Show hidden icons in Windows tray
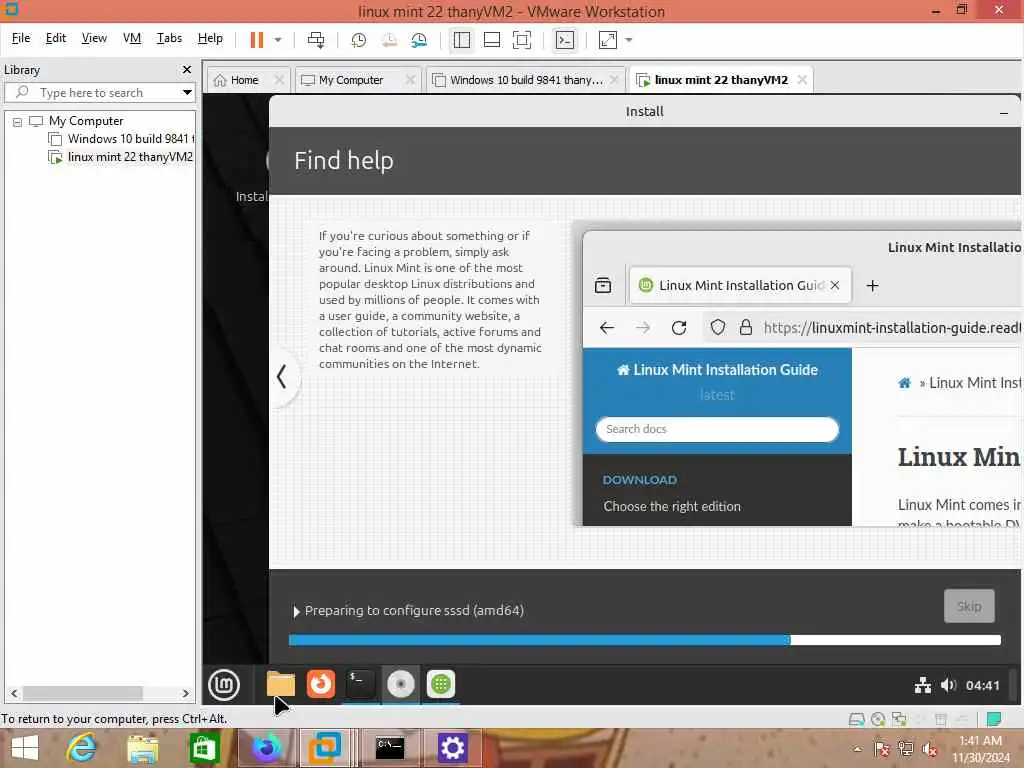The image size is (1024, 768). pos(858,749)
